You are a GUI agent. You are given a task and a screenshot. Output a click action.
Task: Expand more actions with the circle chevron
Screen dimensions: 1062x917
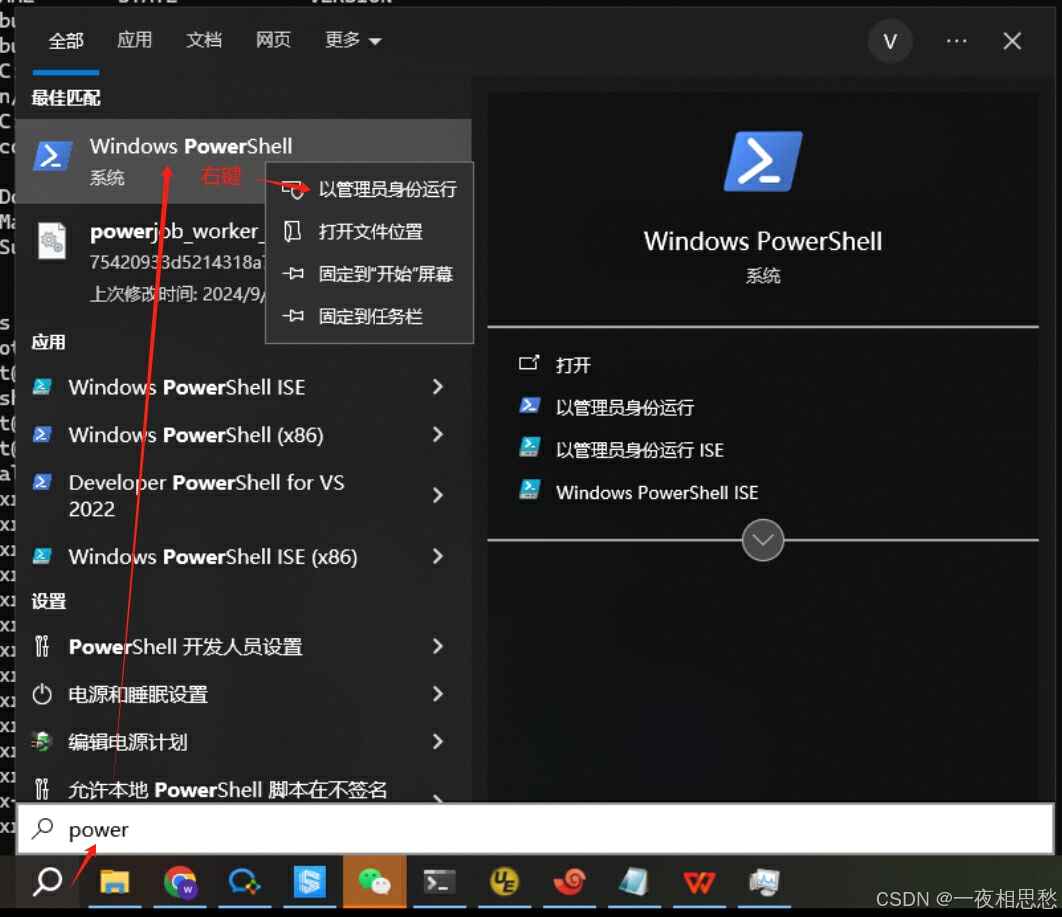[763, 540]
